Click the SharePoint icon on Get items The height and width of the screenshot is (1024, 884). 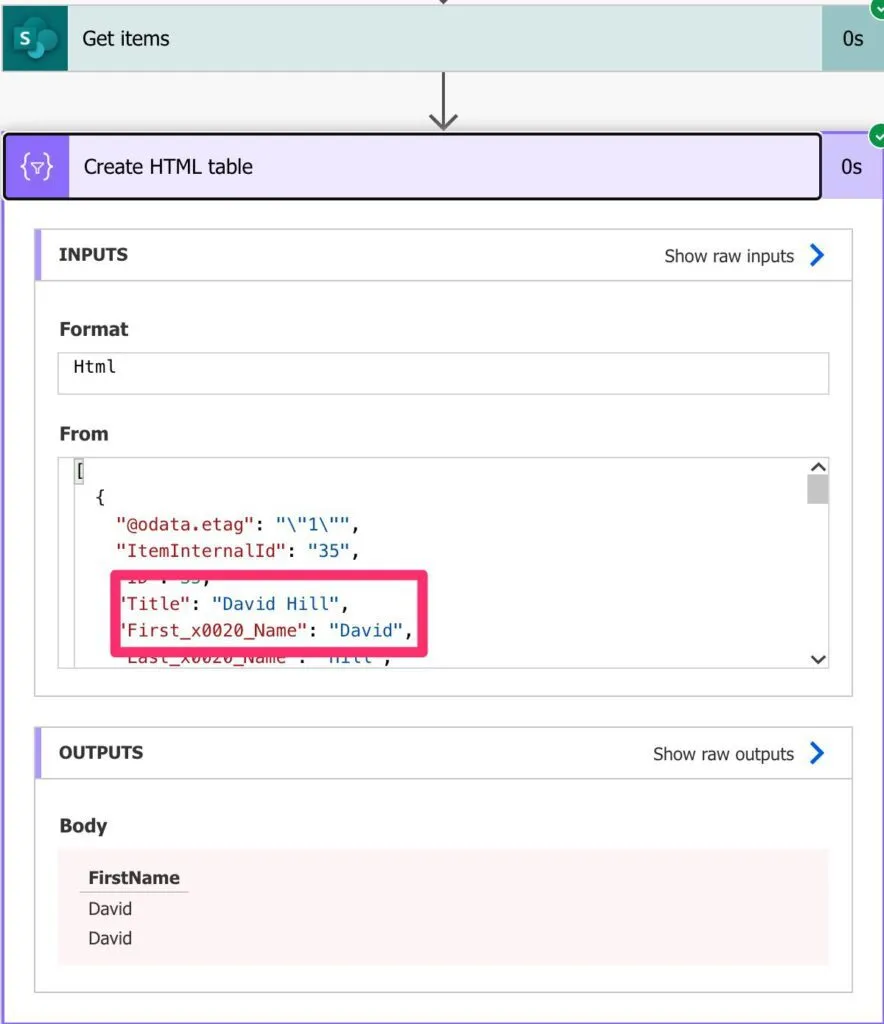pos(35,39)
